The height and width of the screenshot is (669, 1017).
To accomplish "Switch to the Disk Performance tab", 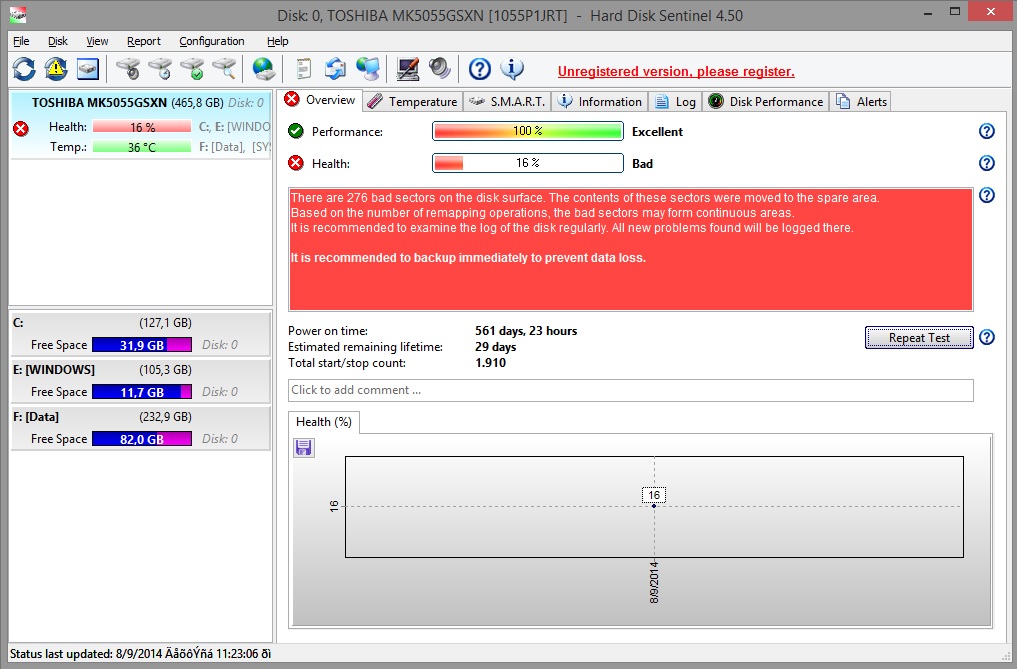I will (766, 102).
